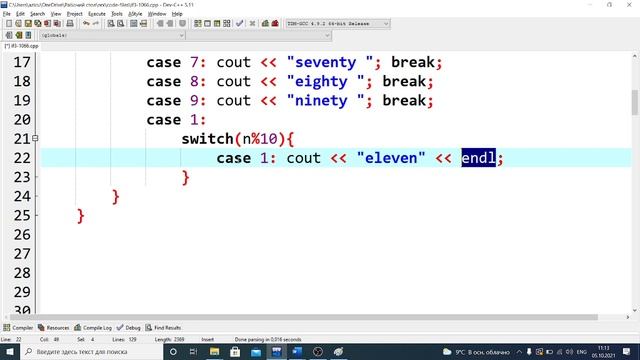Click the Redo arrow icon
The width and height of the screenshot is (640, 360).
click(96, 24)
